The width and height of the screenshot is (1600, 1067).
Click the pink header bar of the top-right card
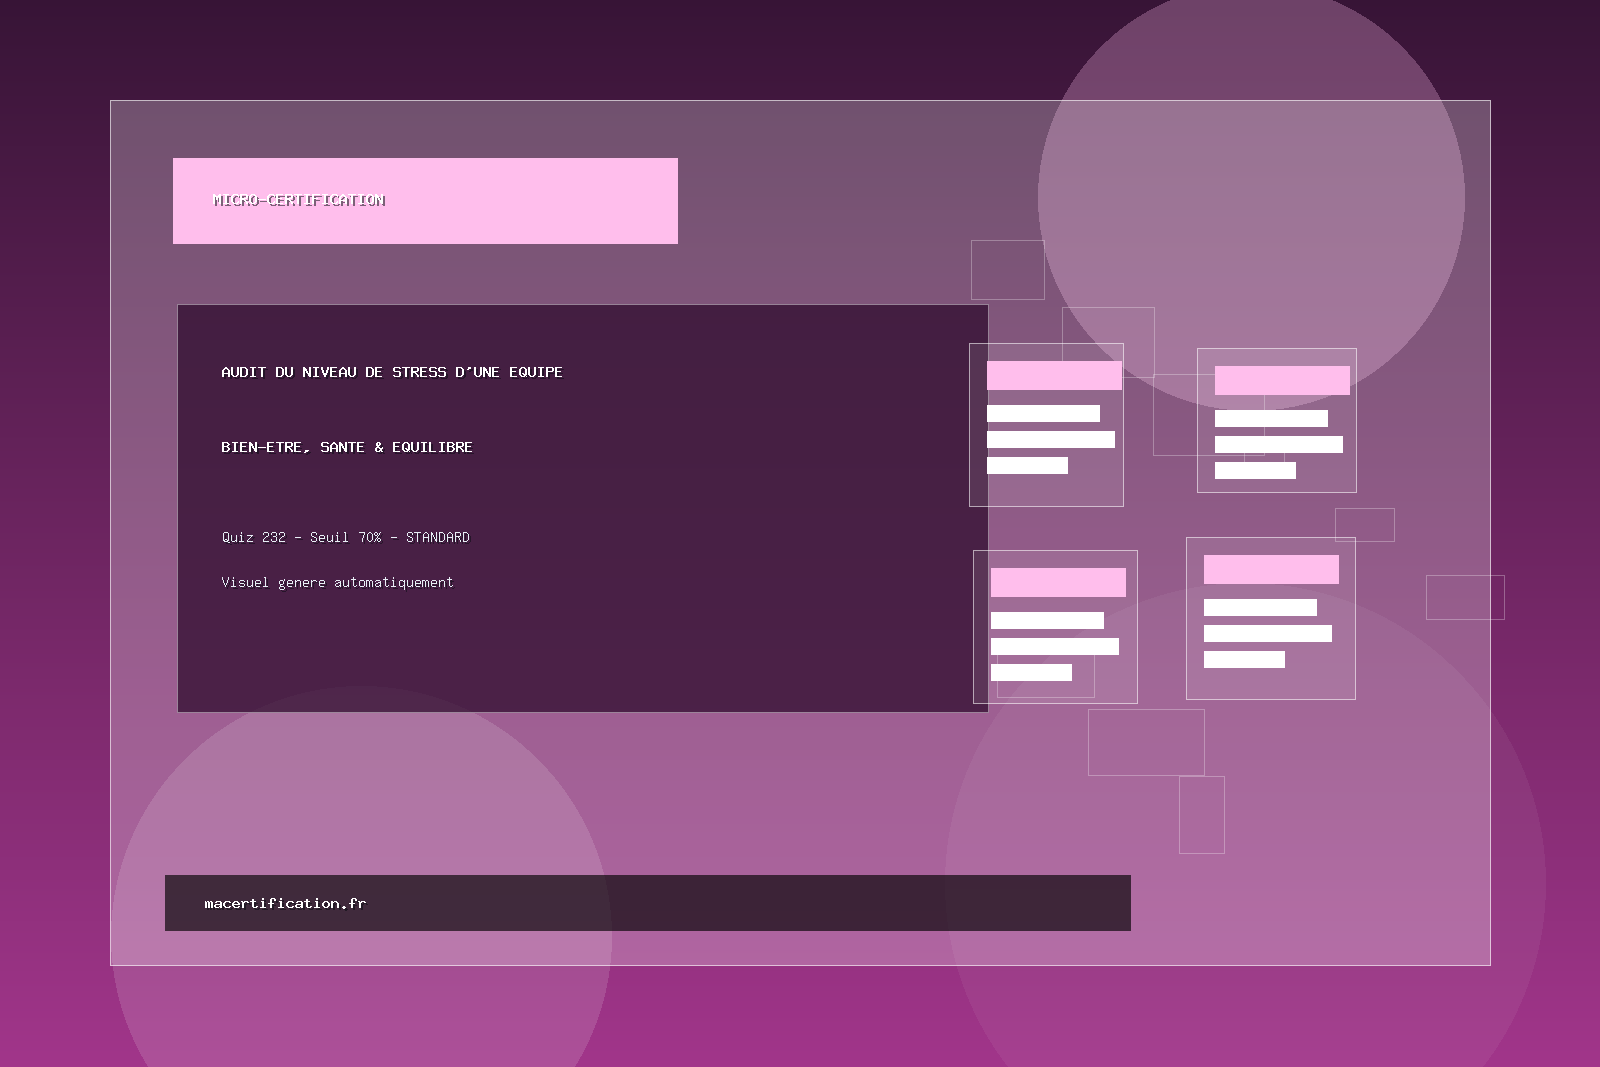click(x=1282, y=380)
